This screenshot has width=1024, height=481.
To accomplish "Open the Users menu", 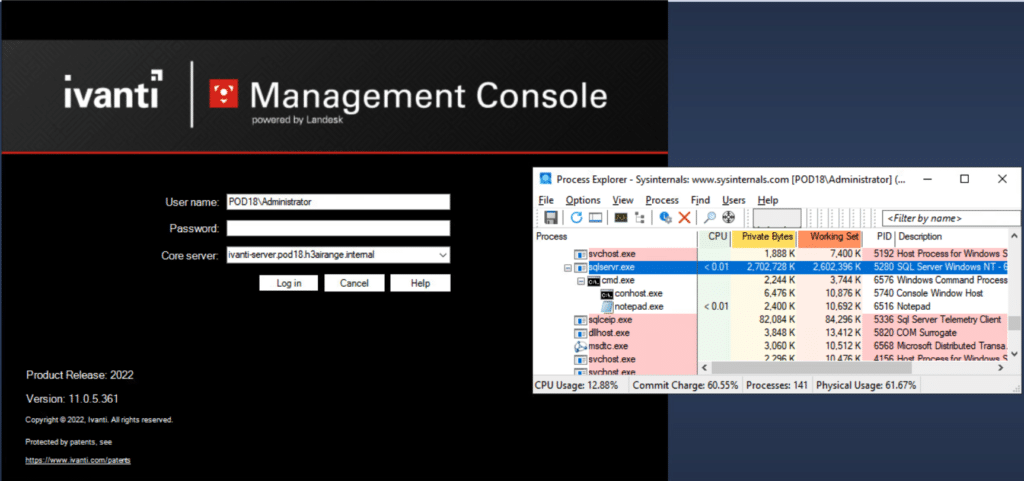I will coord(733,200).
